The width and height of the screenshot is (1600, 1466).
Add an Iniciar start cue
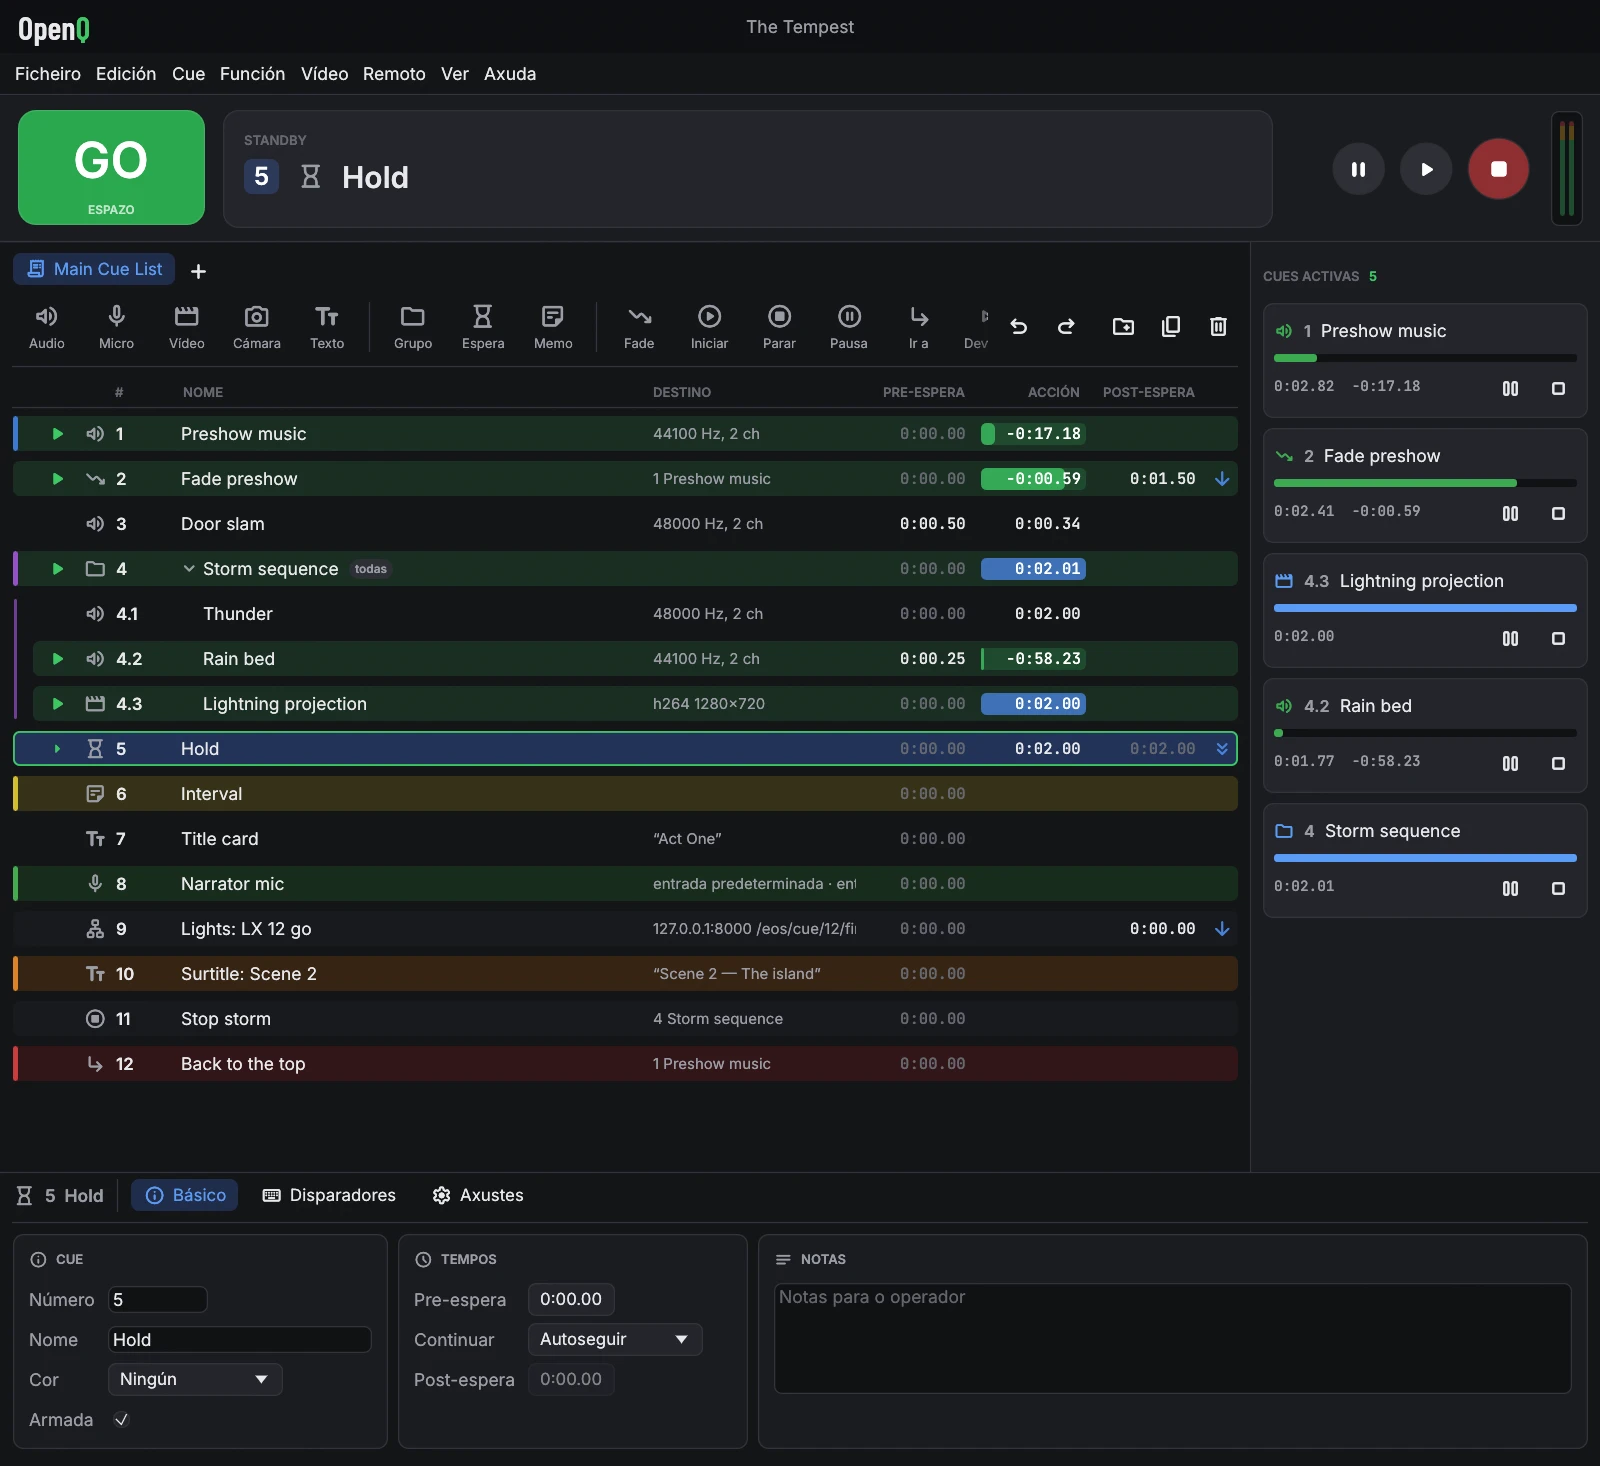[x=709, y=327]
